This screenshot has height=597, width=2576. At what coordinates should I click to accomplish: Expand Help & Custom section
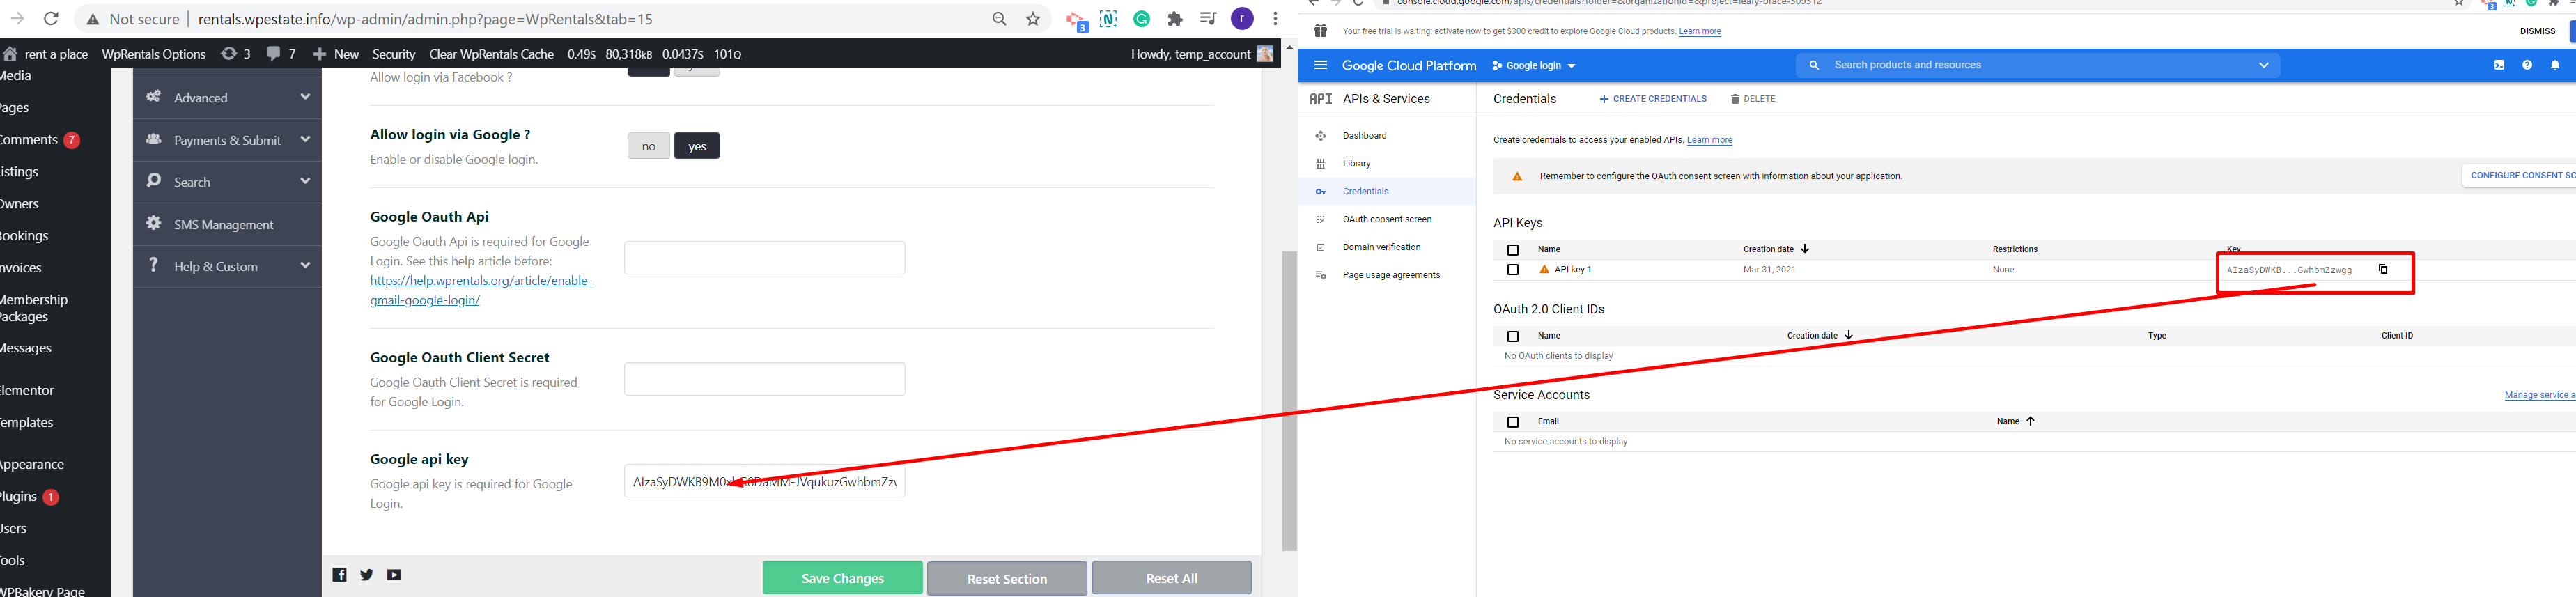tap(227, 266)
